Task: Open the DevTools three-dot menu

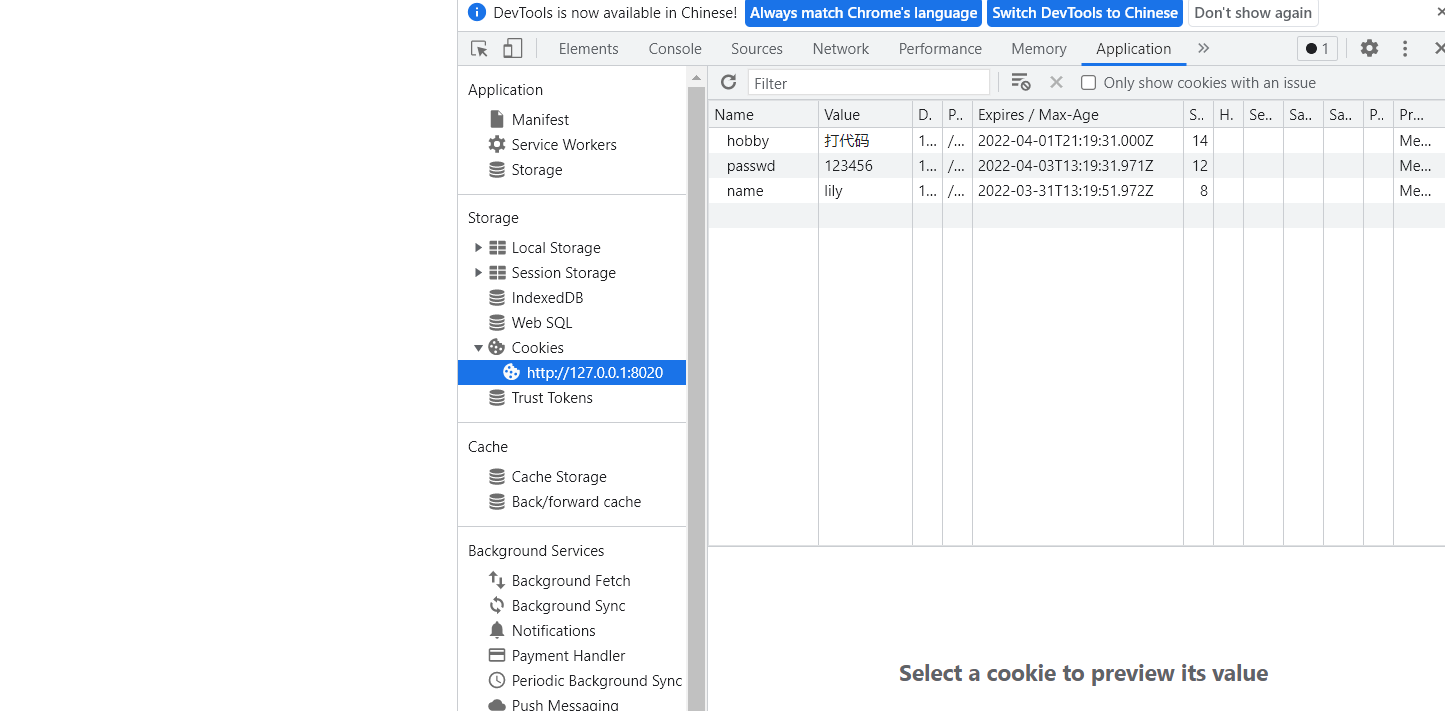Action: (x=1405, y=49)
